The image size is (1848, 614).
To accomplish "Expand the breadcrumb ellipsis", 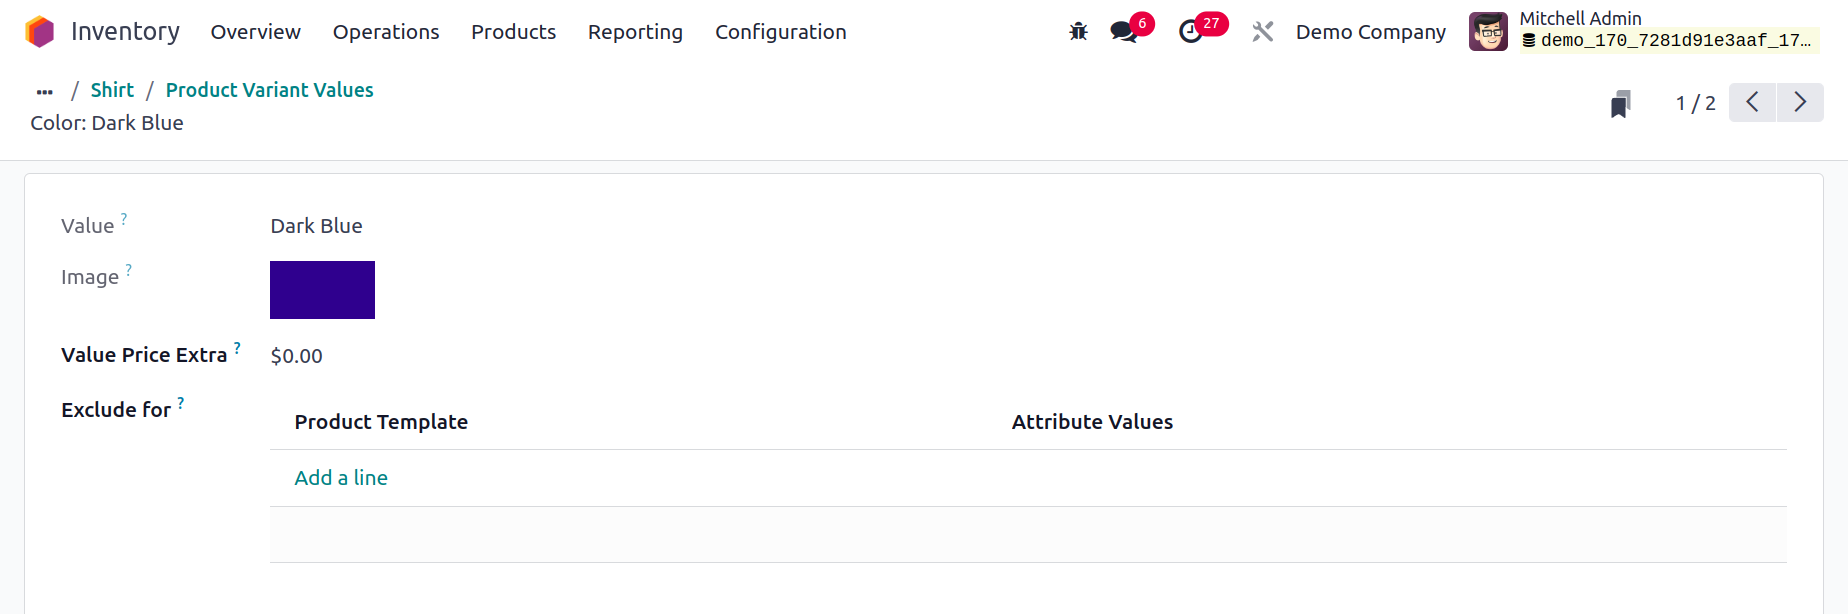I will [44, 91].
